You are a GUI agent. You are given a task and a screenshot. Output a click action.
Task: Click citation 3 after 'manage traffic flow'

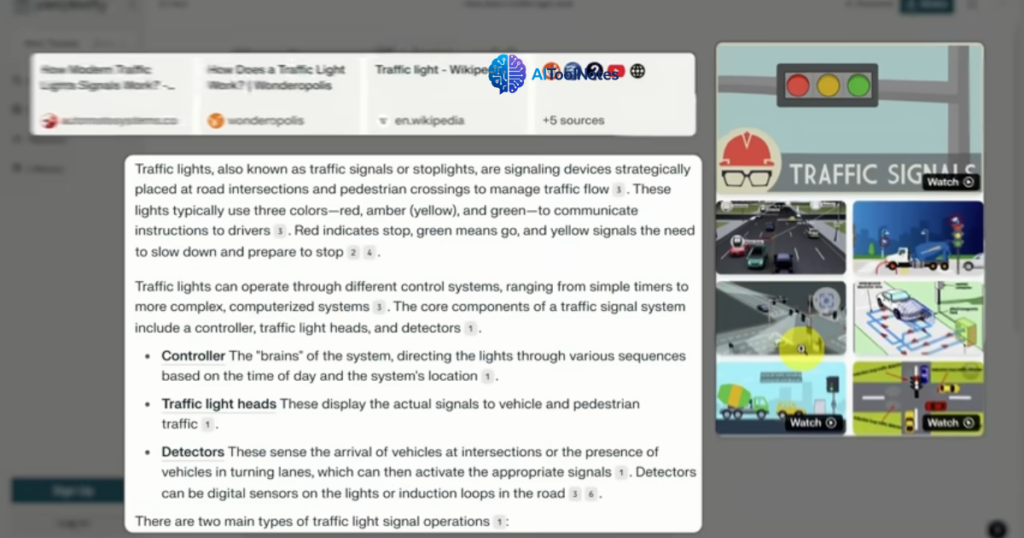click(x=619, y=190)
